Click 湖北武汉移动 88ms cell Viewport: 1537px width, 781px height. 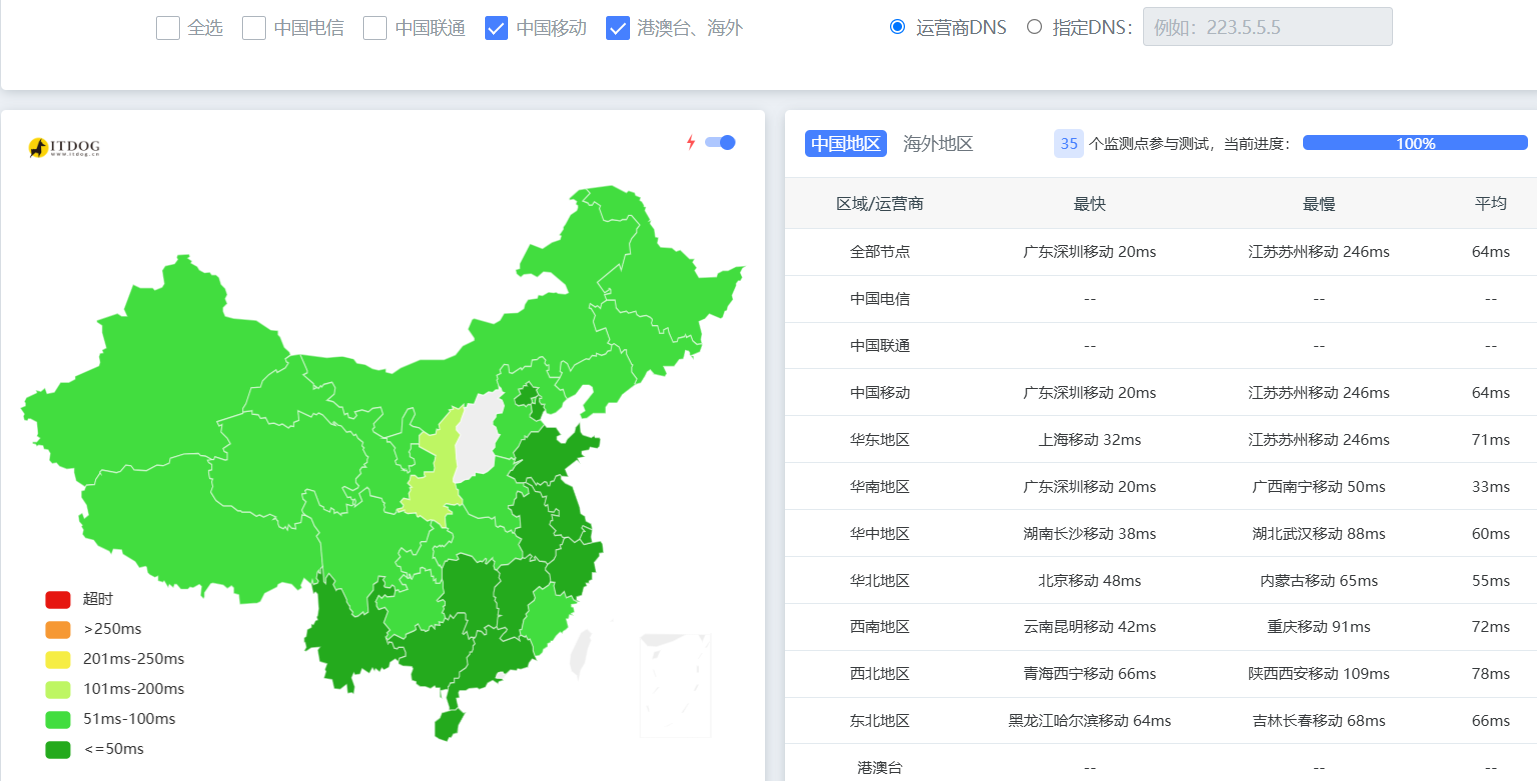1319,534
